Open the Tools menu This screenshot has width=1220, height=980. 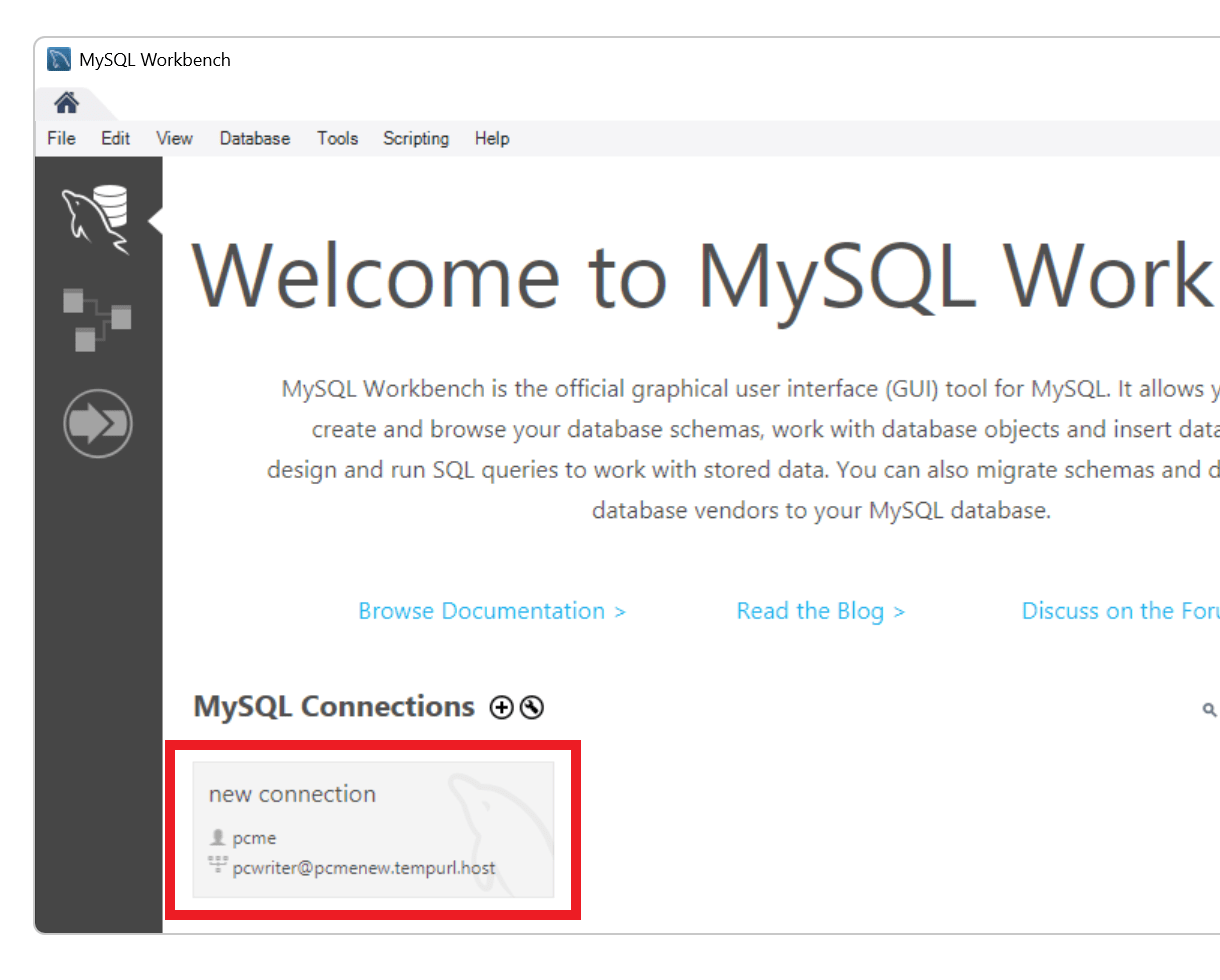point(337,138)
